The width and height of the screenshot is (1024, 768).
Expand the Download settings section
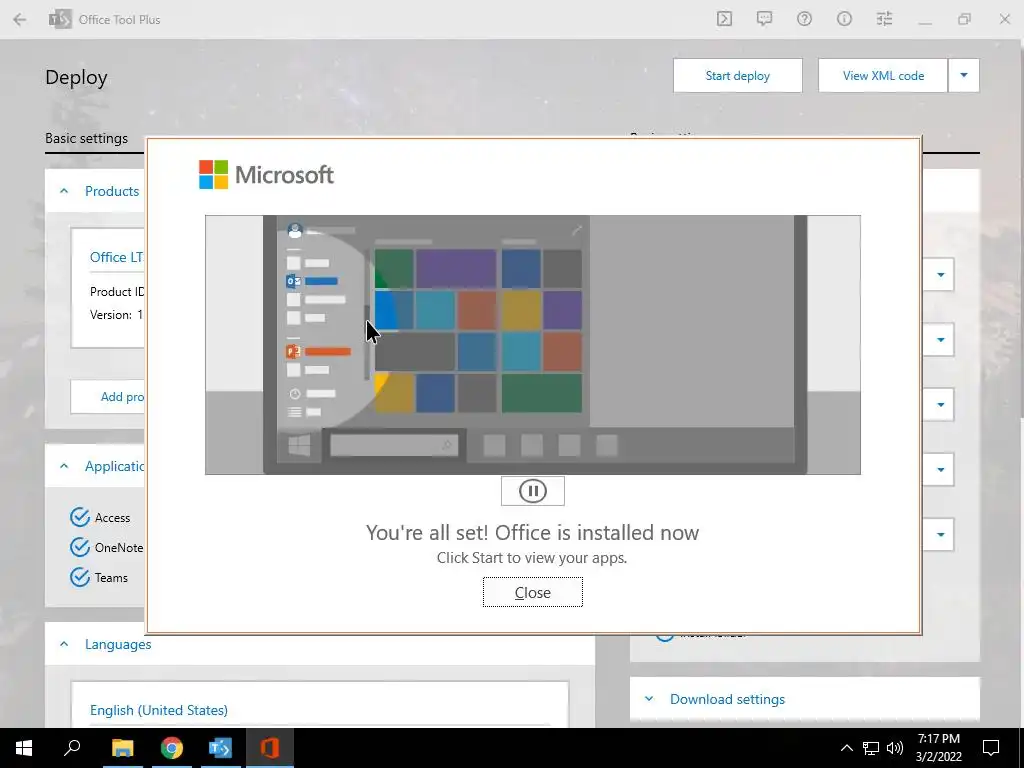click(648, 699)
